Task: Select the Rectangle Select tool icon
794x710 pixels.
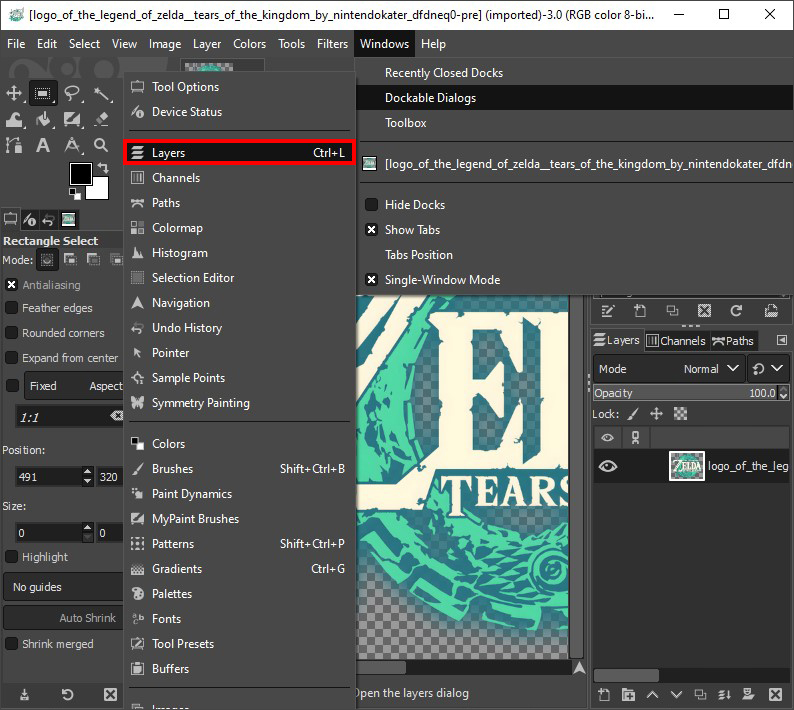Action: (43, 93)
